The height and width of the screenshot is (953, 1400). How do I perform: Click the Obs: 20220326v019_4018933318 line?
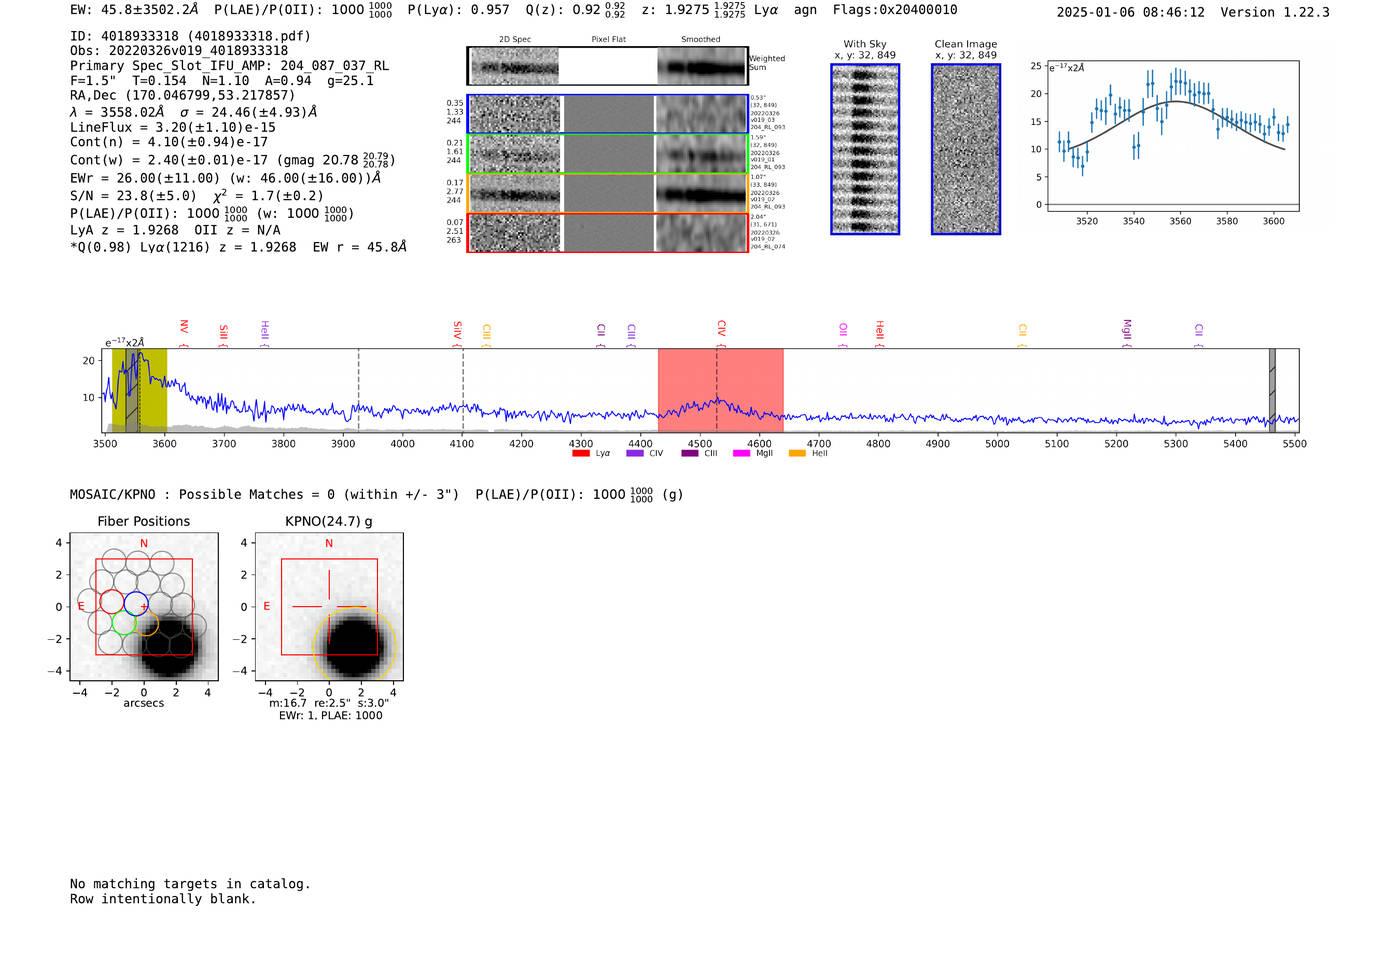[x=179, y=51]
